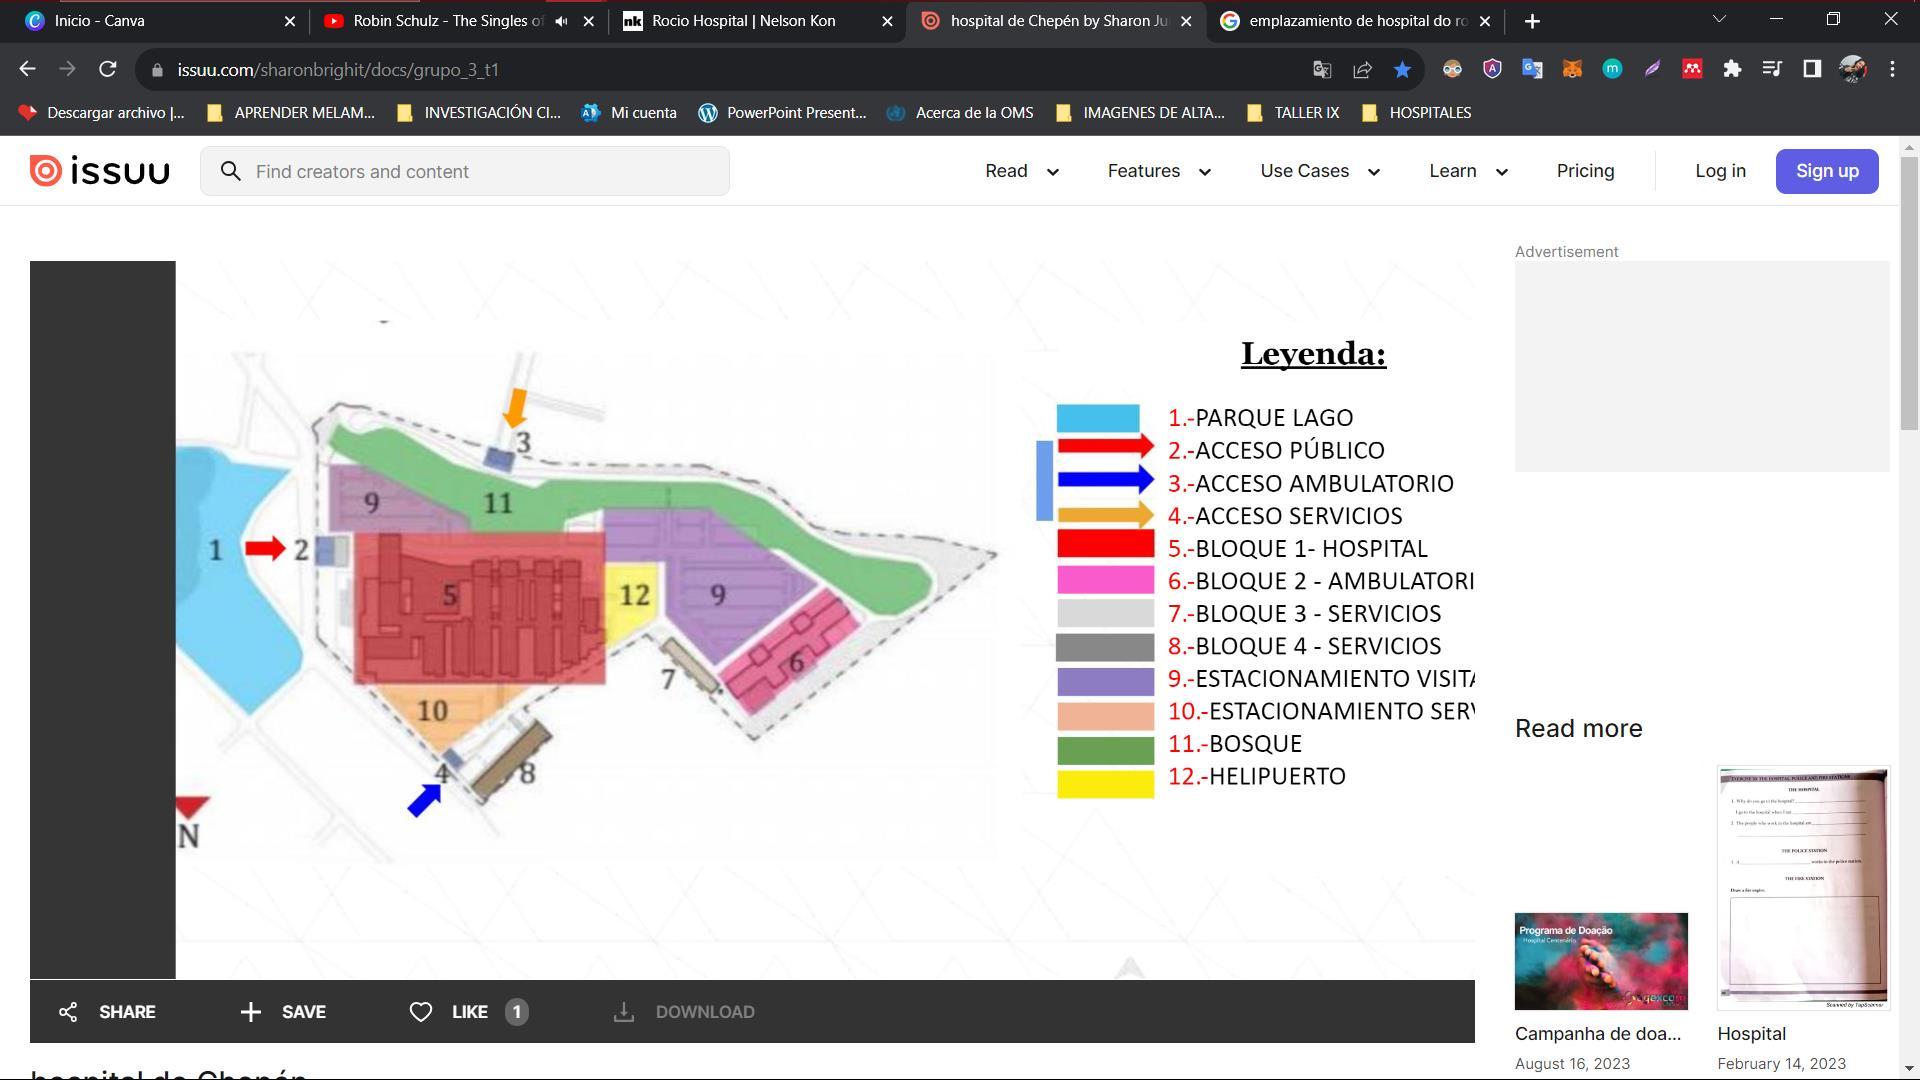Open the browser side panel icon
Viewport: 1920px width, 1080px height.
[1812, 69]
